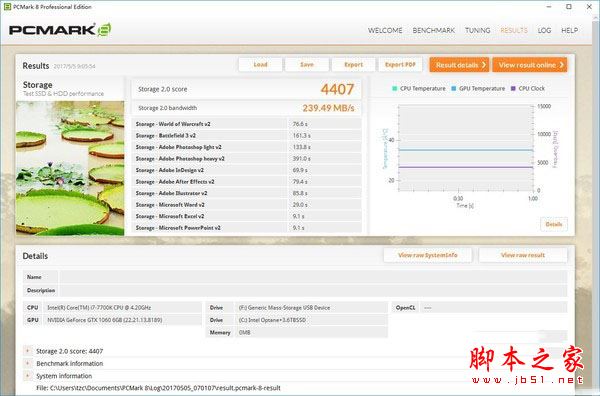Click the Load button

(x=260, y=65)
